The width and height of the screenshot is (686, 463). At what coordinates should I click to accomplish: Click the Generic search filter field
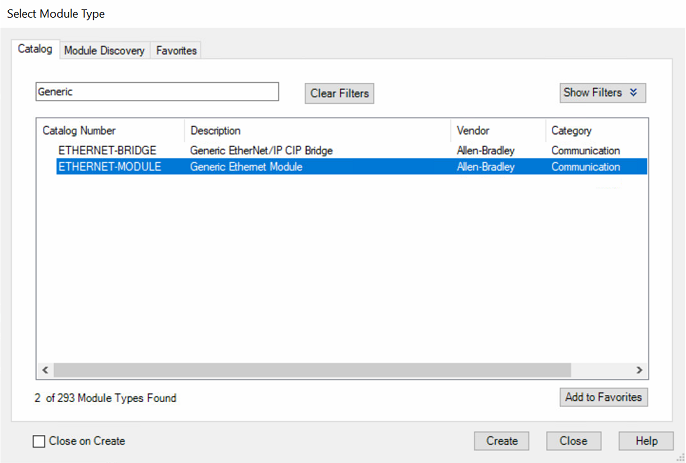point(157,92)
